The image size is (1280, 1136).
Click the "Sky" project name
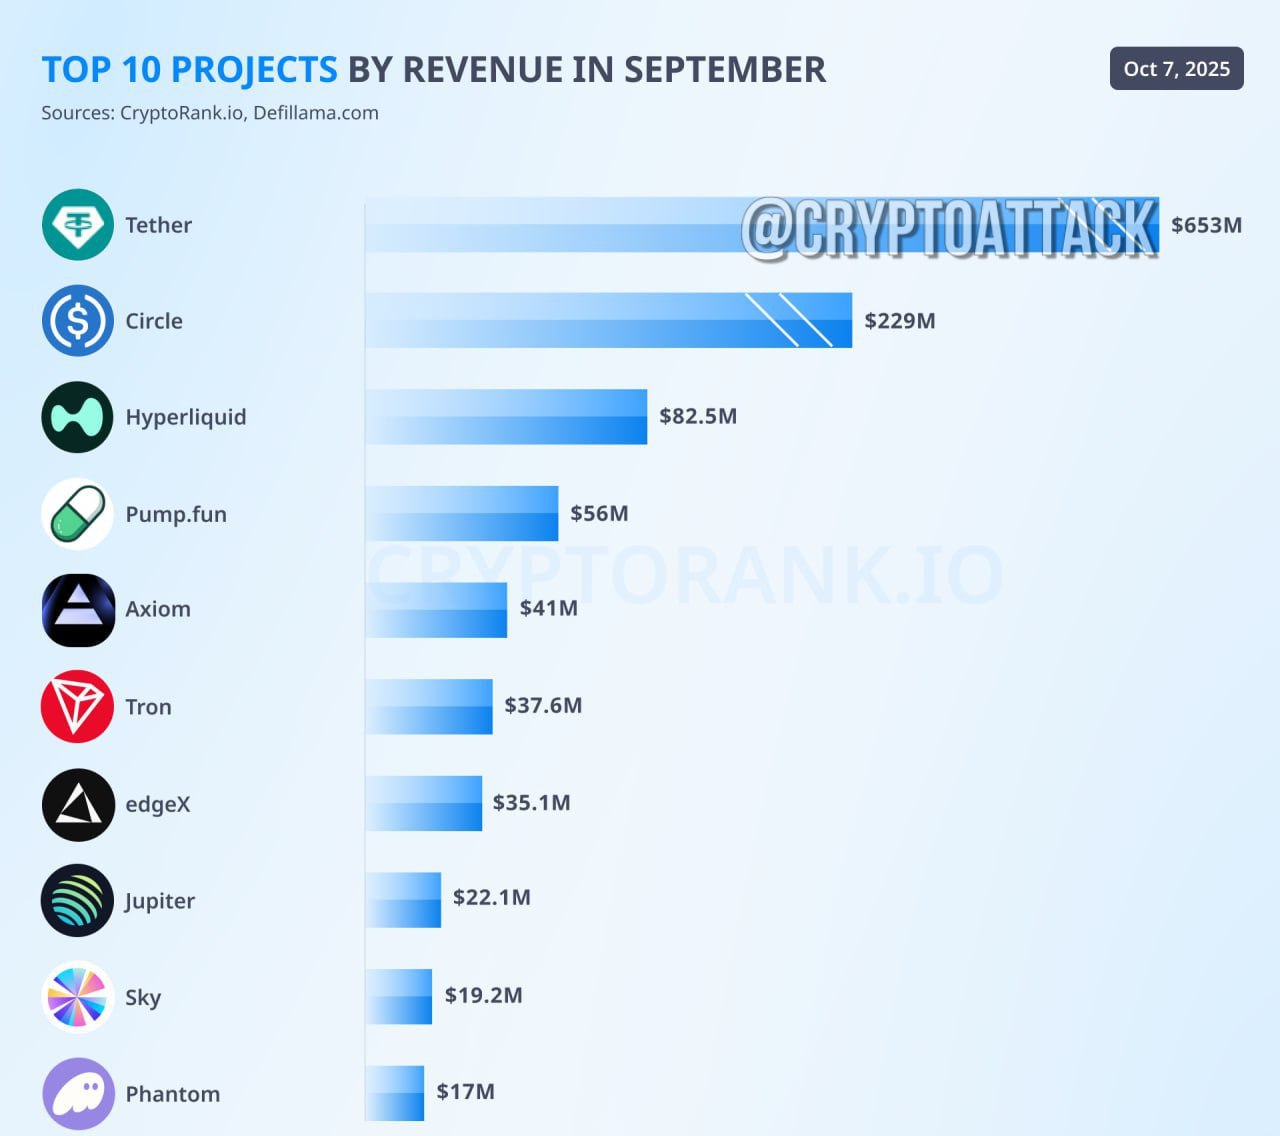coord(143,998)
